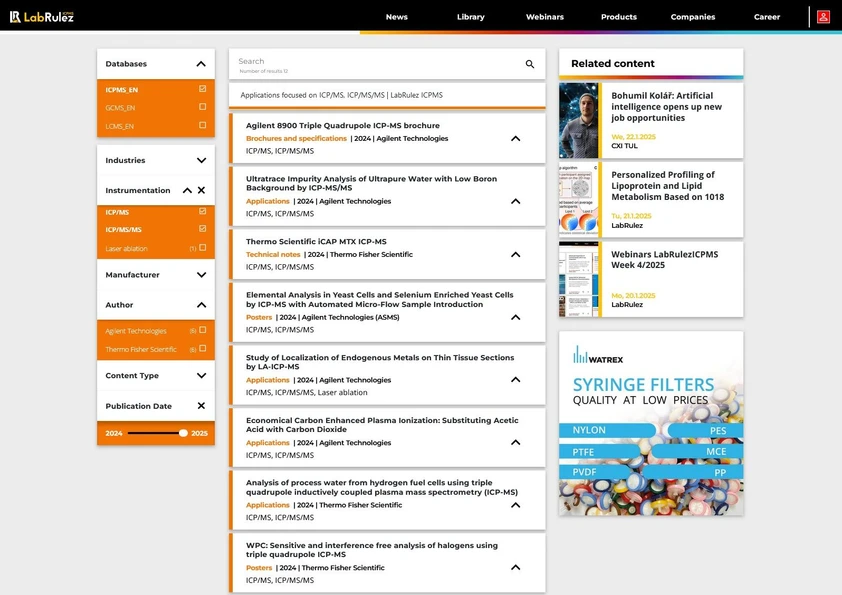Collapse the hydrogen fuel cells result chevron
842x595 pixels.
click(x=516, y=505)
